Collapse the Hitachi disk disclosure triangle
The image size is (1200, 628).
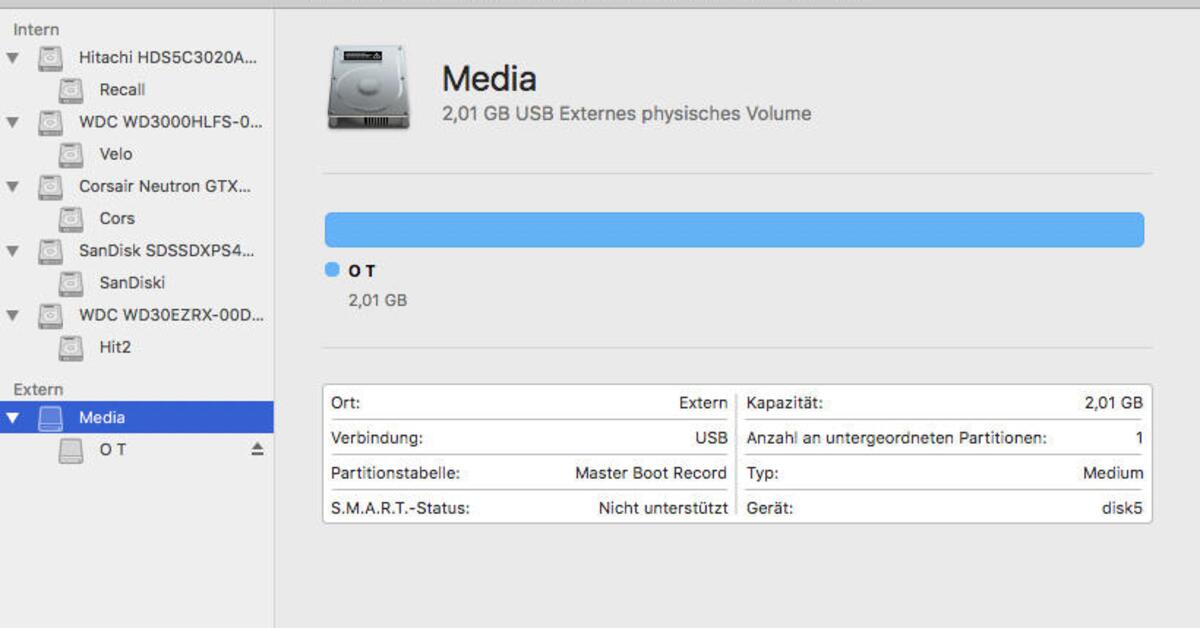12,57
